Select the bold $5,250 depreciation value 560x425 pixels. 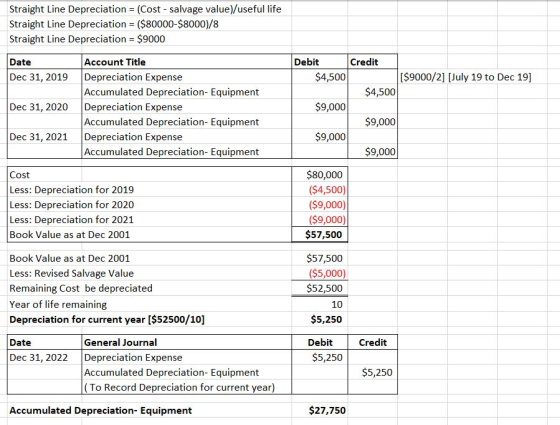pos(326,319)
